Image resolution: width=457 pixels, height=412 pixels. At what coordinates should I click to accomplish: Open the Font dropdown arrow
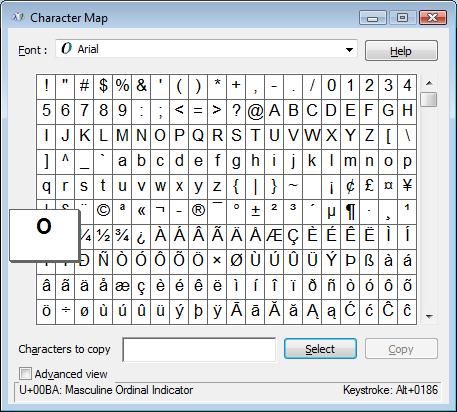pos(349,50)
